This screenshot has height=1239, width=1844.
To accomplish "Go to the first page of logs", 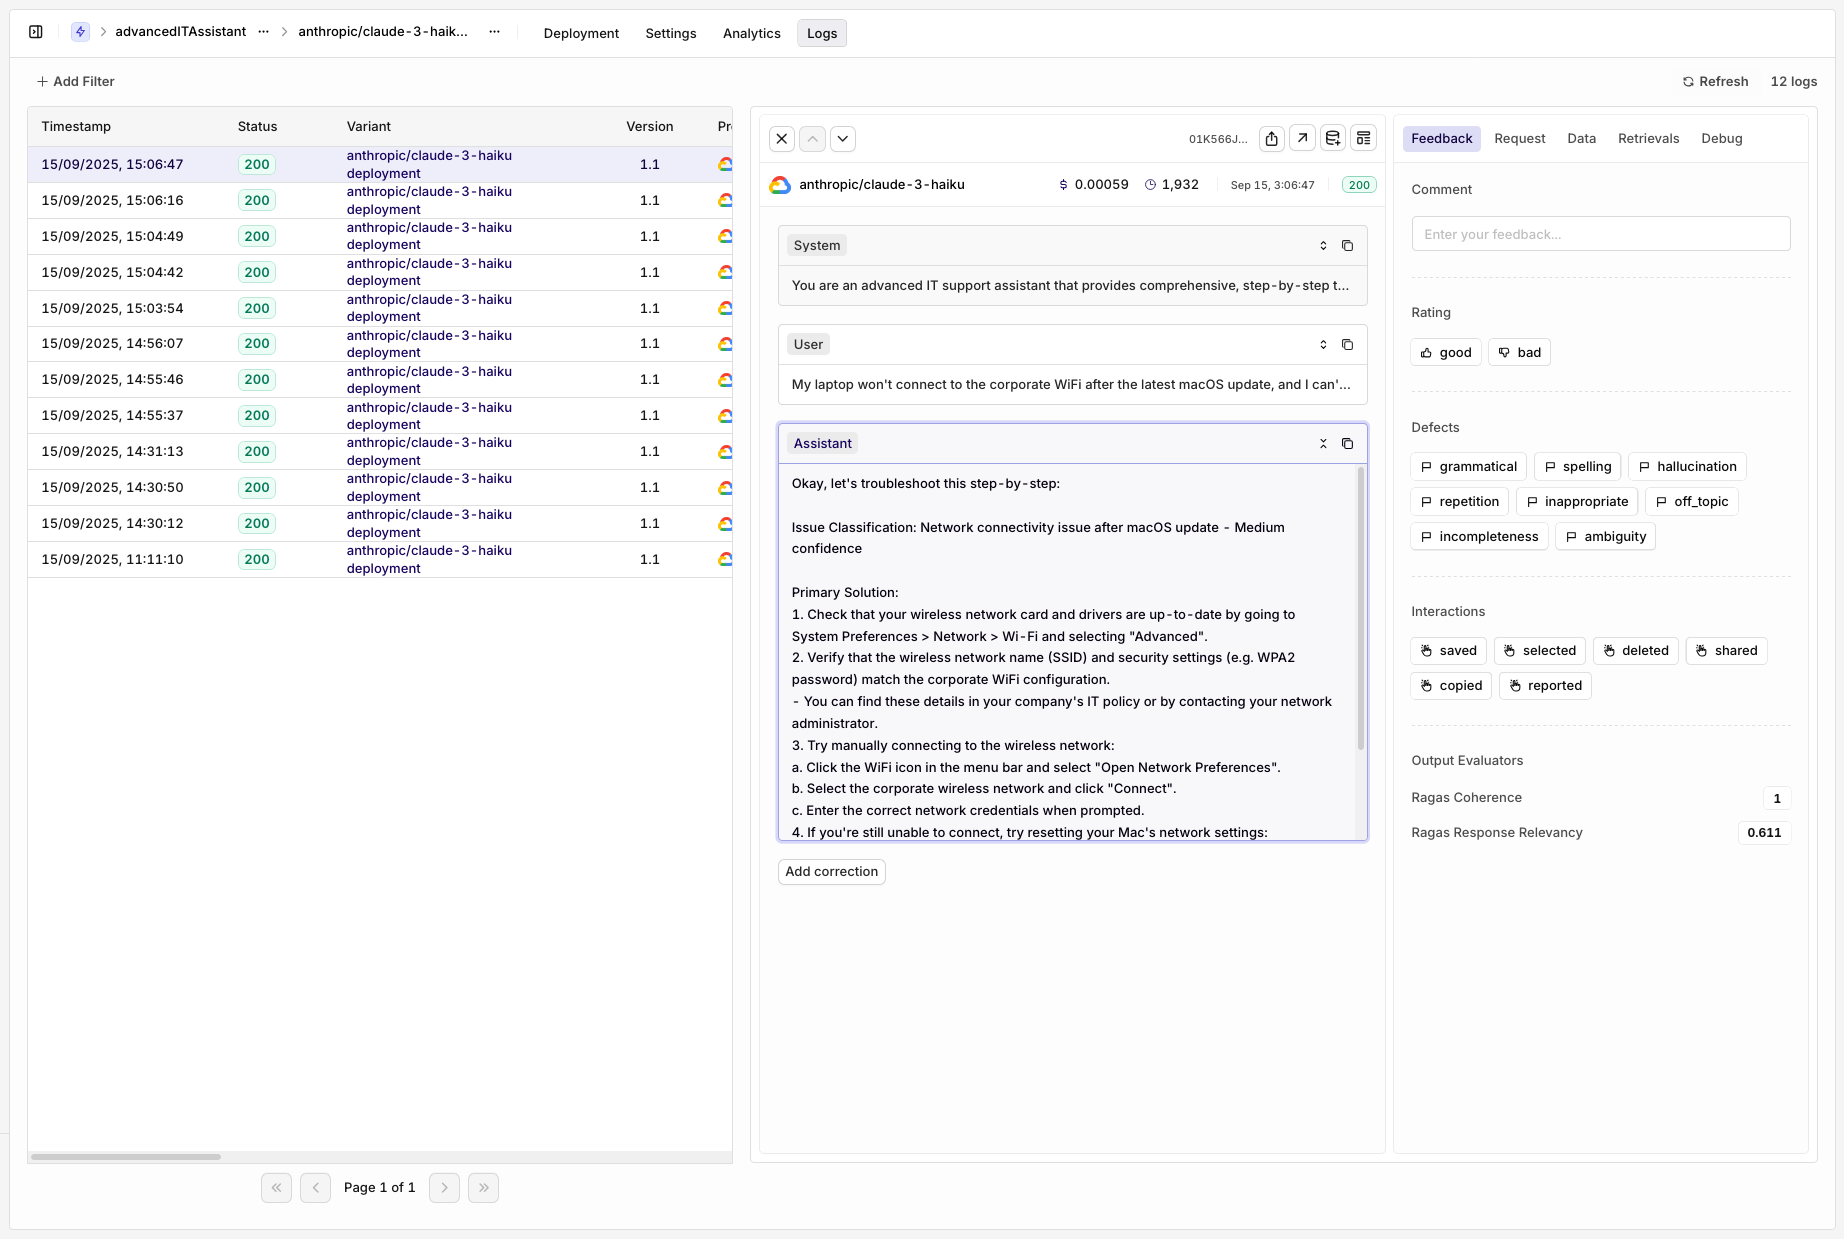I will pos(276,1188).
